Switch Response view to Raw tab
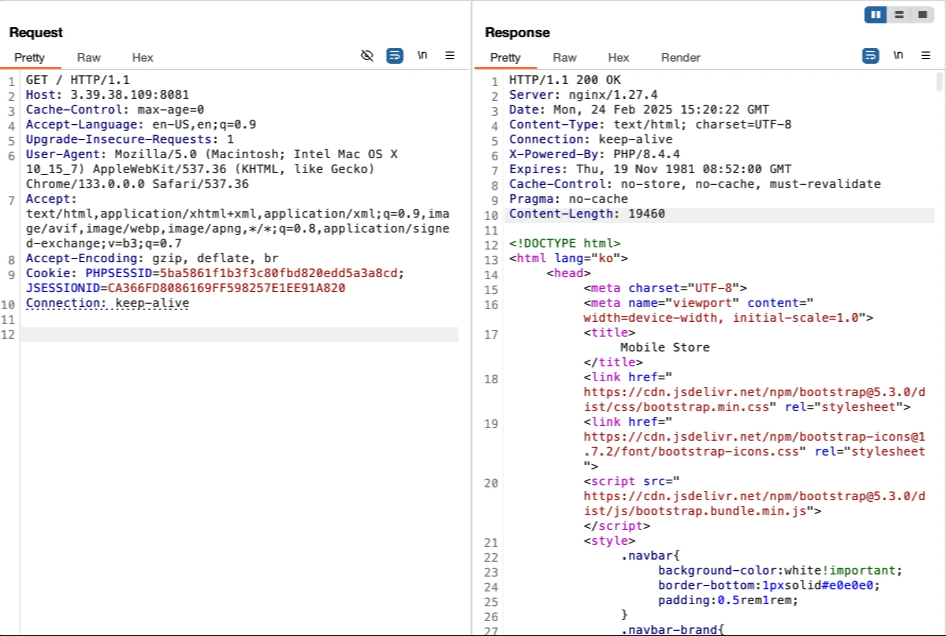The width and height of the screenshot is (946, 636). pos(565,57)
